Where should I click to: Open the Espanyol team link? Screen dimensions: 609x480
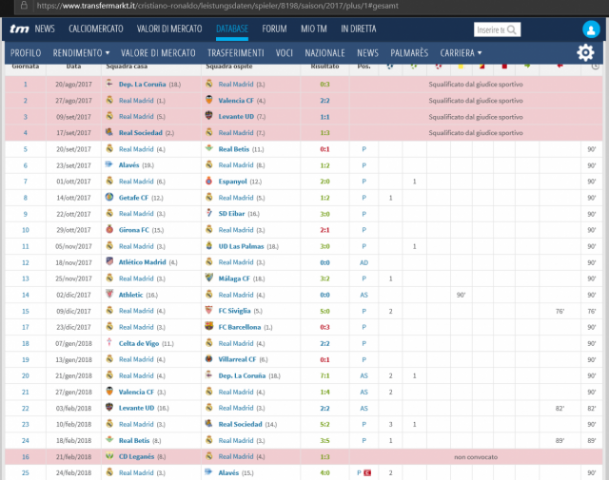[x=233, y=181]
